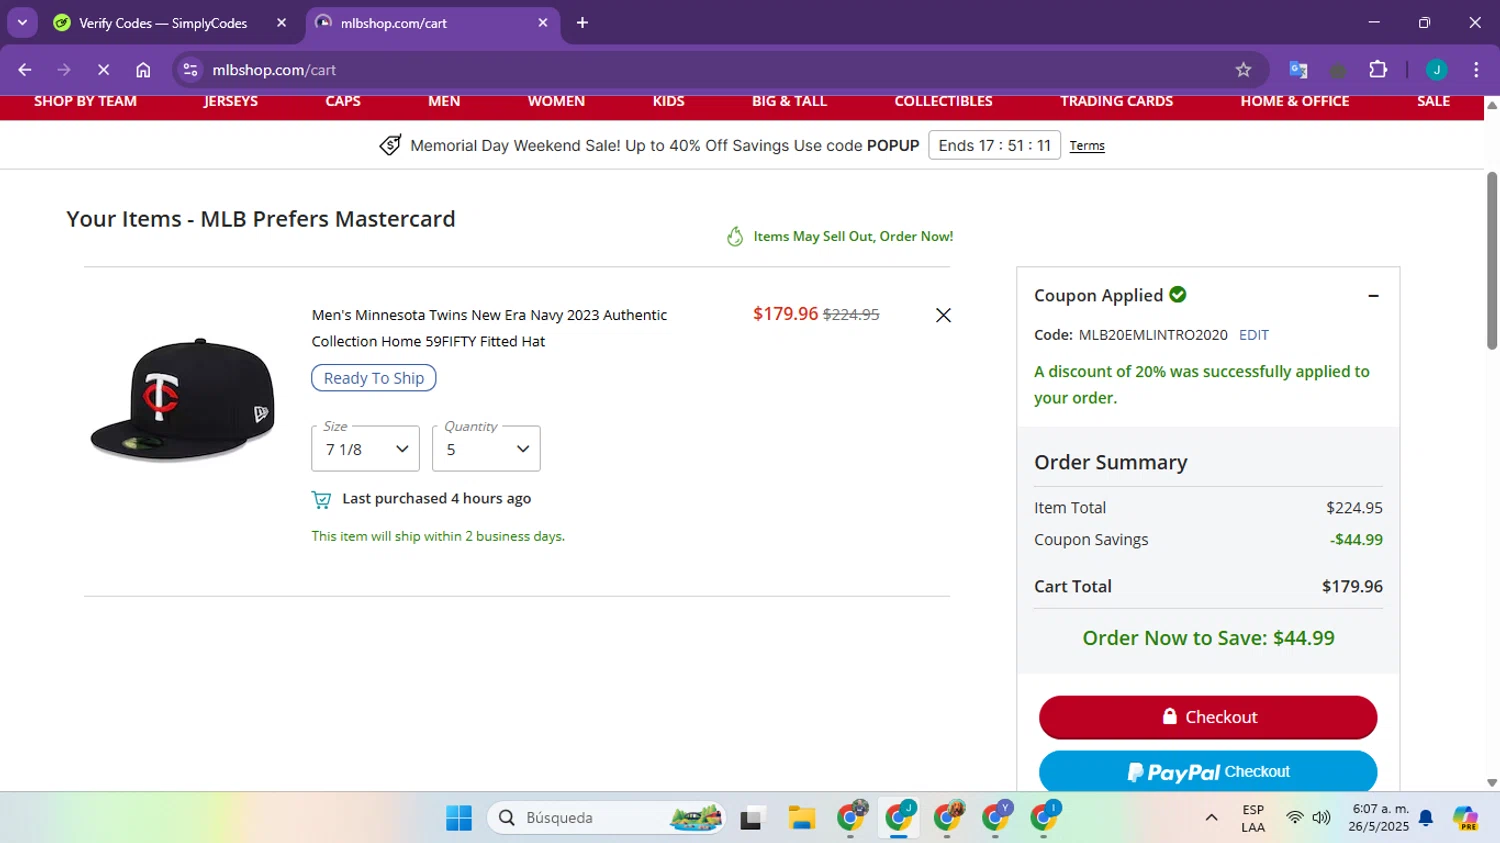
Task: Click the Cart Total $179.96 value
Action: click(x=1352, y=587)
